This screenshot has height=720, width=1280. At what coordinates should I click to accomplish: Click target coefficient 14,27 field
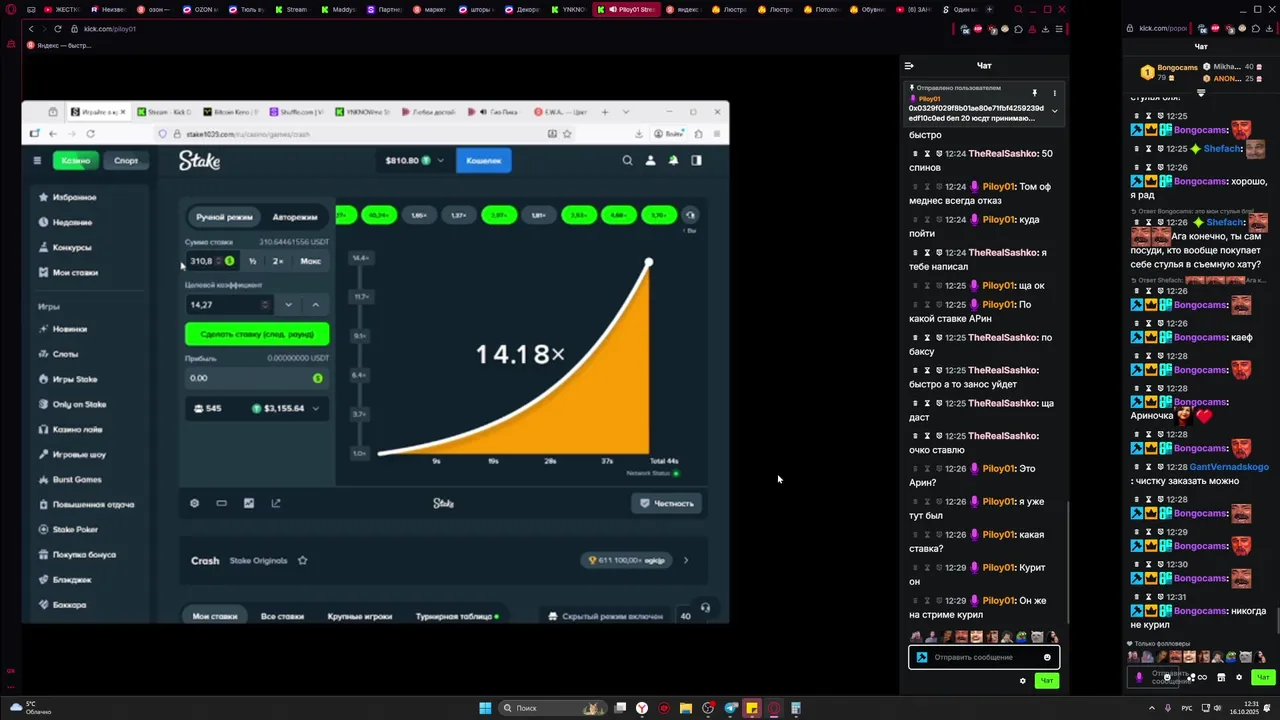point(229,305)
